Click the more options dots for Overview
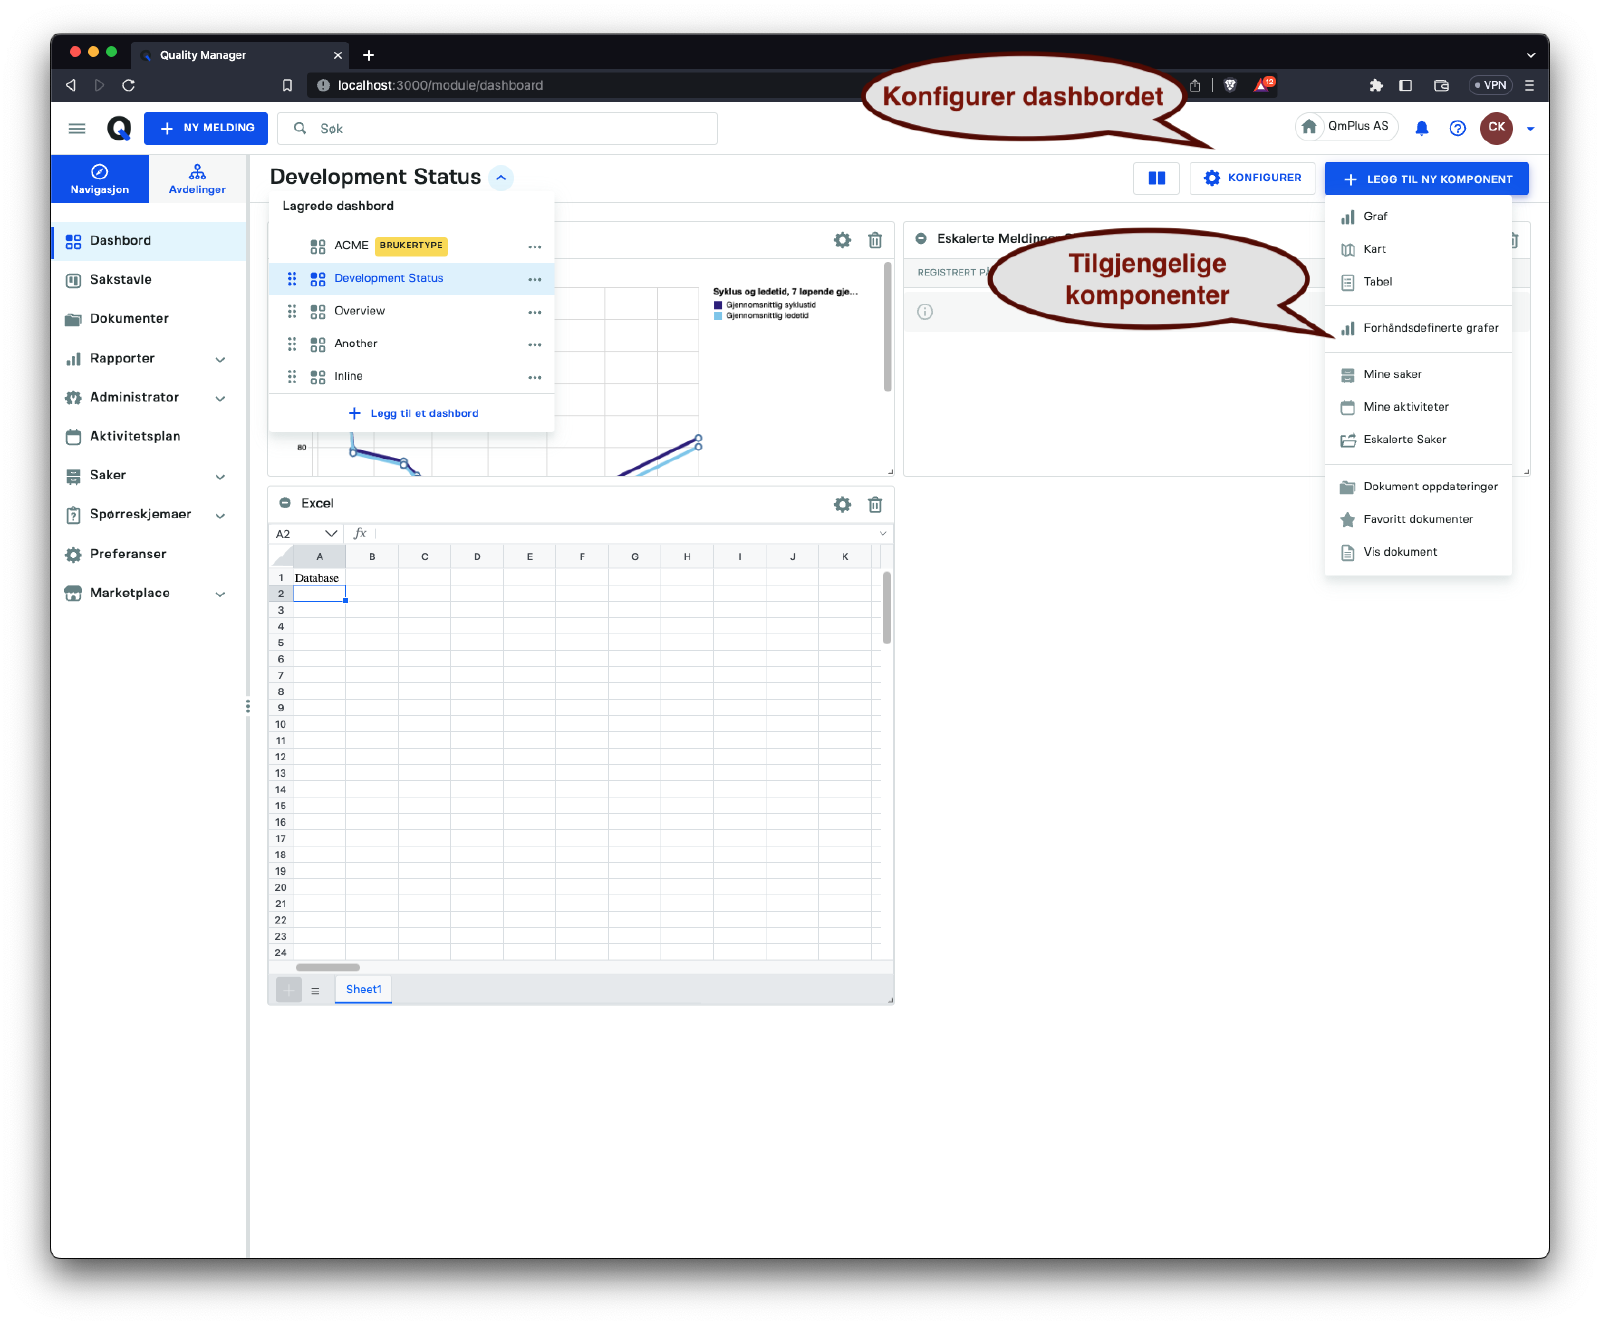 [x=535, y=312]
